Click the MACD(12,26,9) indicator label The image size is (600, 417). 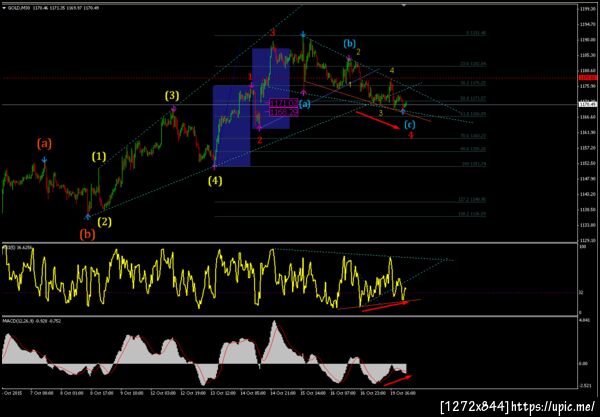pos(31,321)
